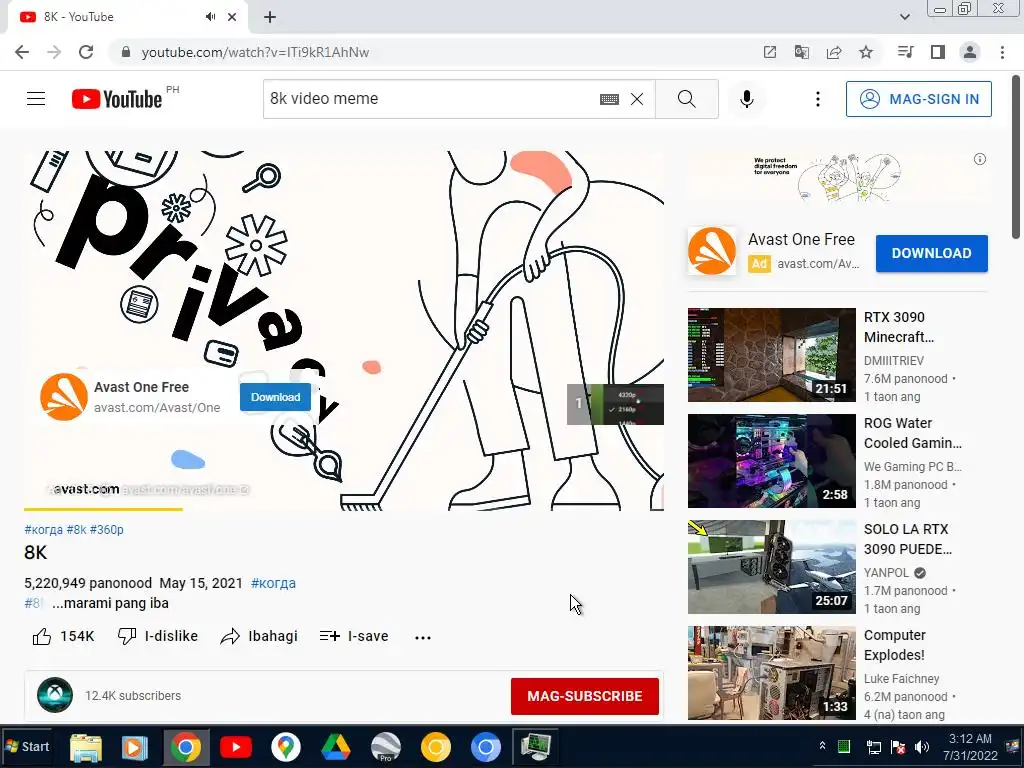Open the ad info icon in sidebar
This screenshot has width=1024, height=768.
(x=980, y=159)
